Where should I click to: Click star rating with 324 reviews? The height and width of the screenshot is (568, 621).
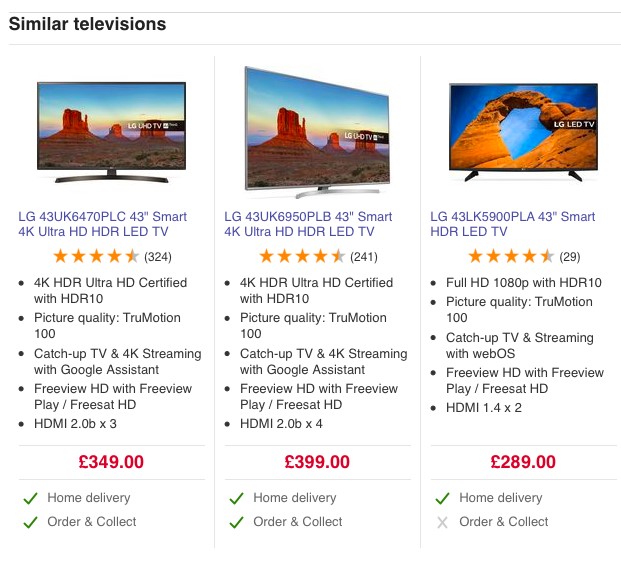(x=96, y=256)
